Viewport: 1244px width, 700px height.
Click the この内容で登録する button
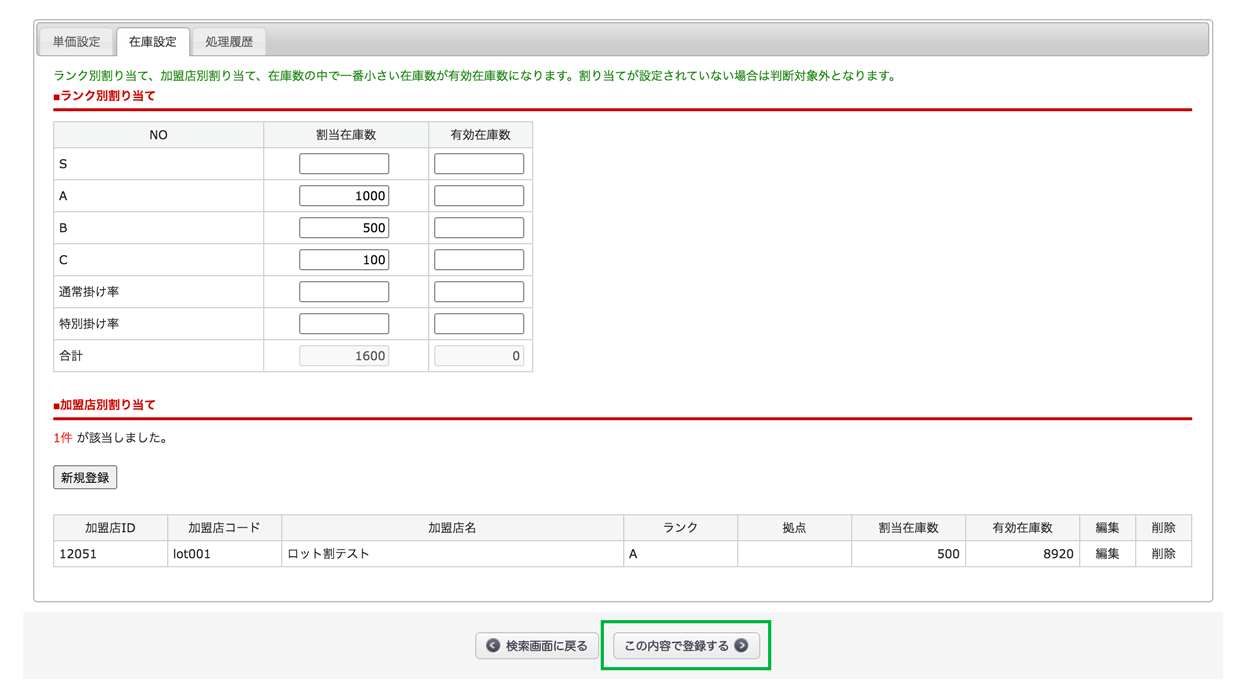click(x=685, y=646)
